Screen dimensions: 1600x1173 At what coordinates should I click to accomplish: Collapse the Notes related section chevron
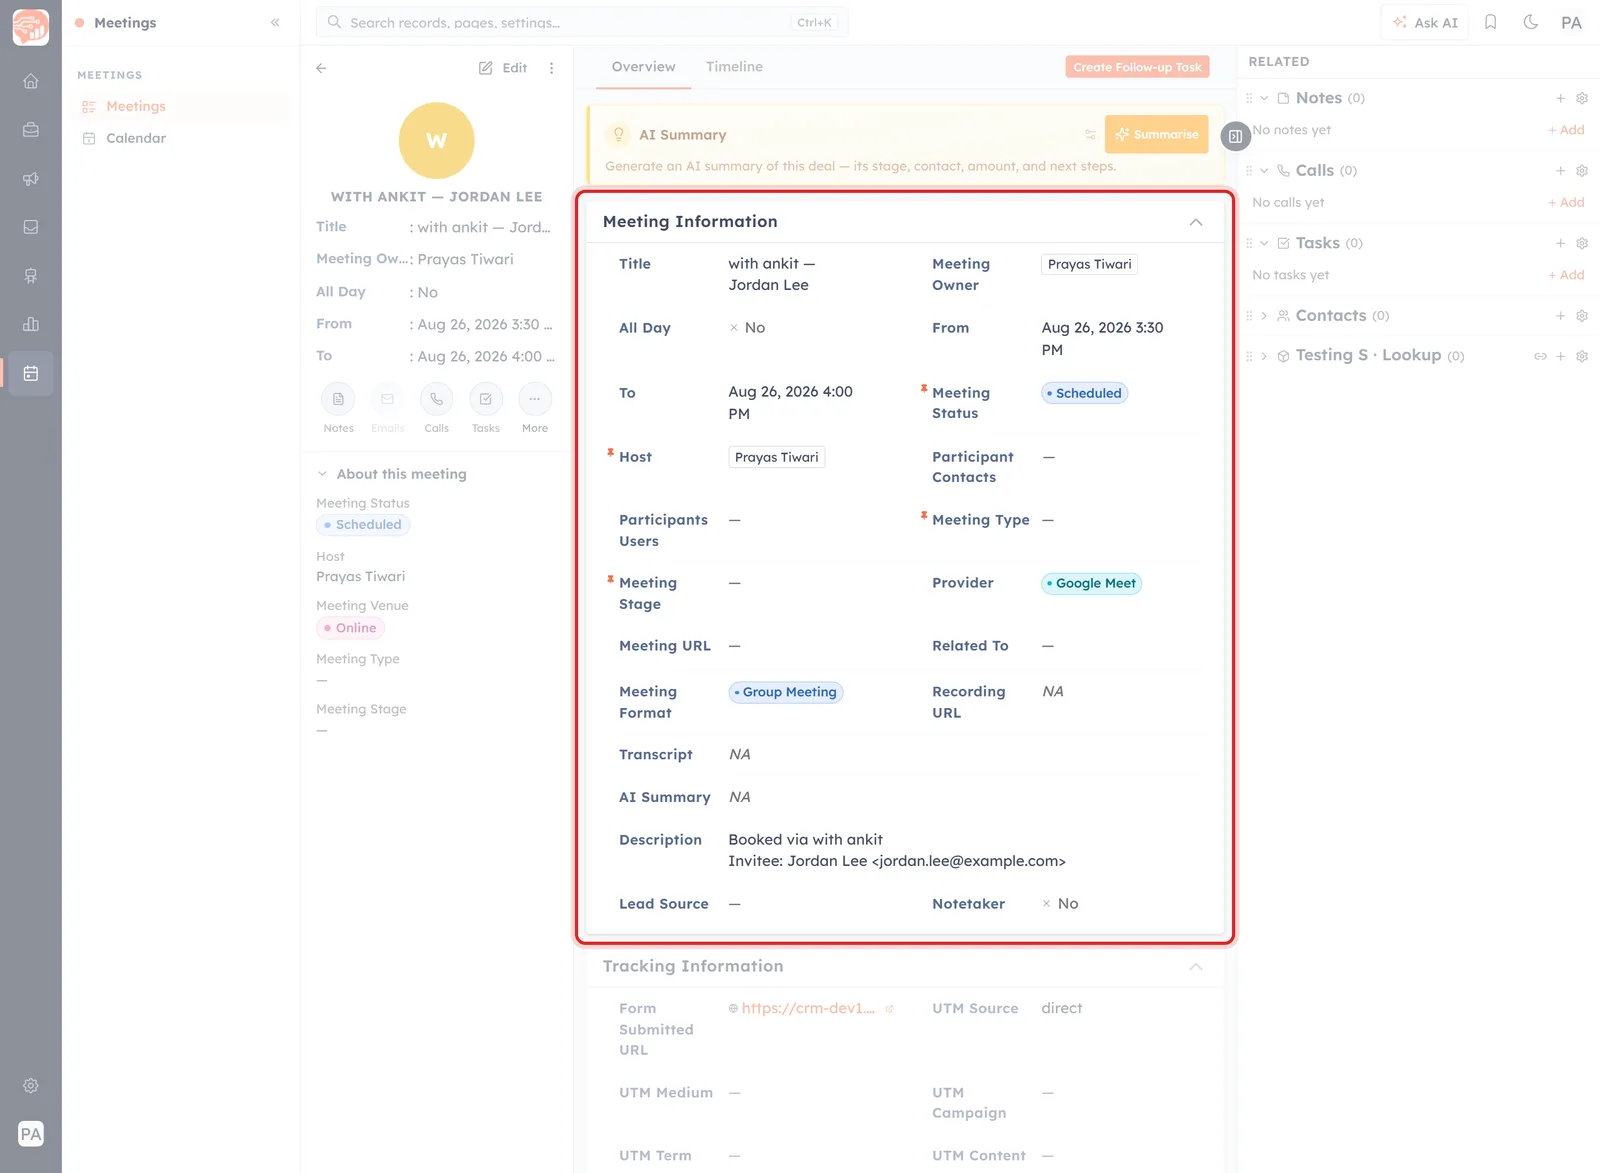pyautogui.click(x=1264, y=98)
